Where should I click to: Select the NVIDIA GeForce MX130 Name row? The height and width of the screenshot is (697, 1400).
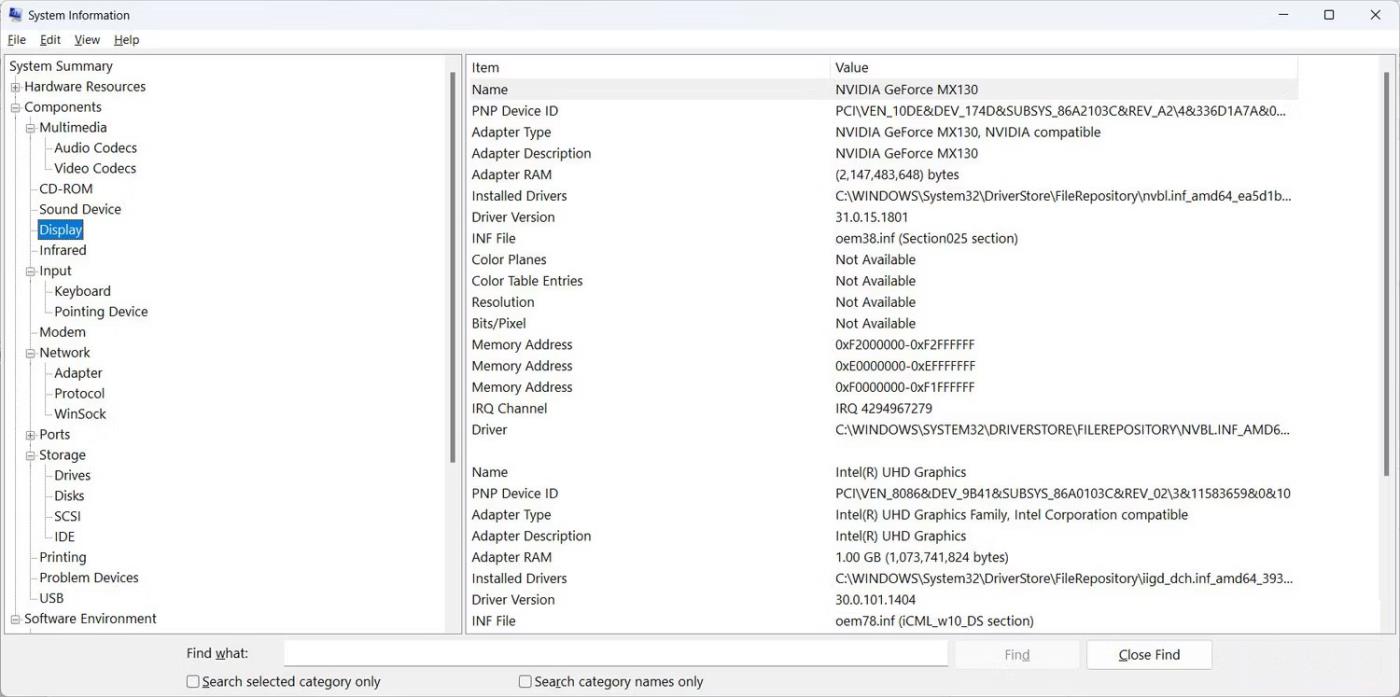pyautogui.click(x=883, y=90)
